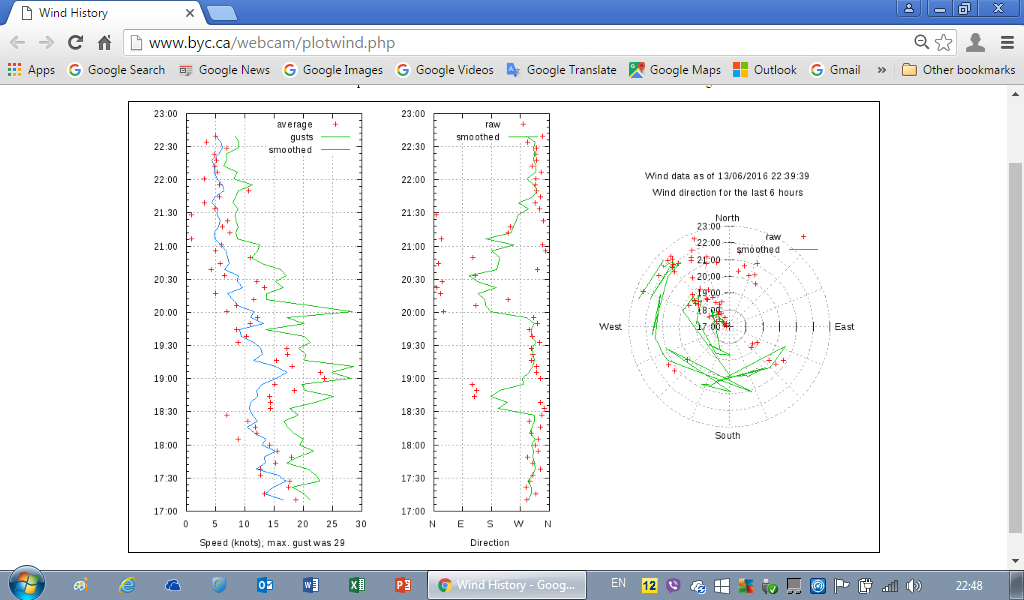Screen dimensions: 1024x600
Task: Bookmark this page with the star icon
Action: [943, 43]
